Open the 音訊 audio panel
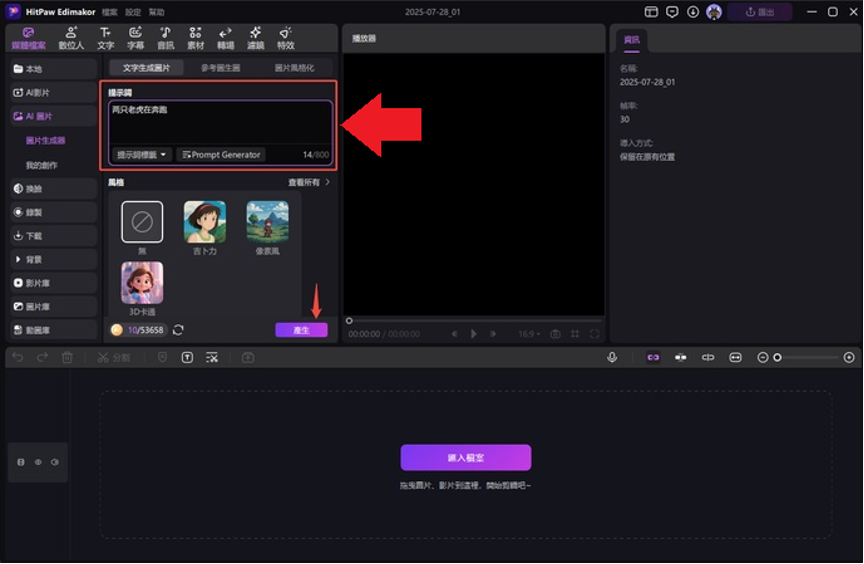Screen dimensions: 864x564 click(x=165, y=38)
